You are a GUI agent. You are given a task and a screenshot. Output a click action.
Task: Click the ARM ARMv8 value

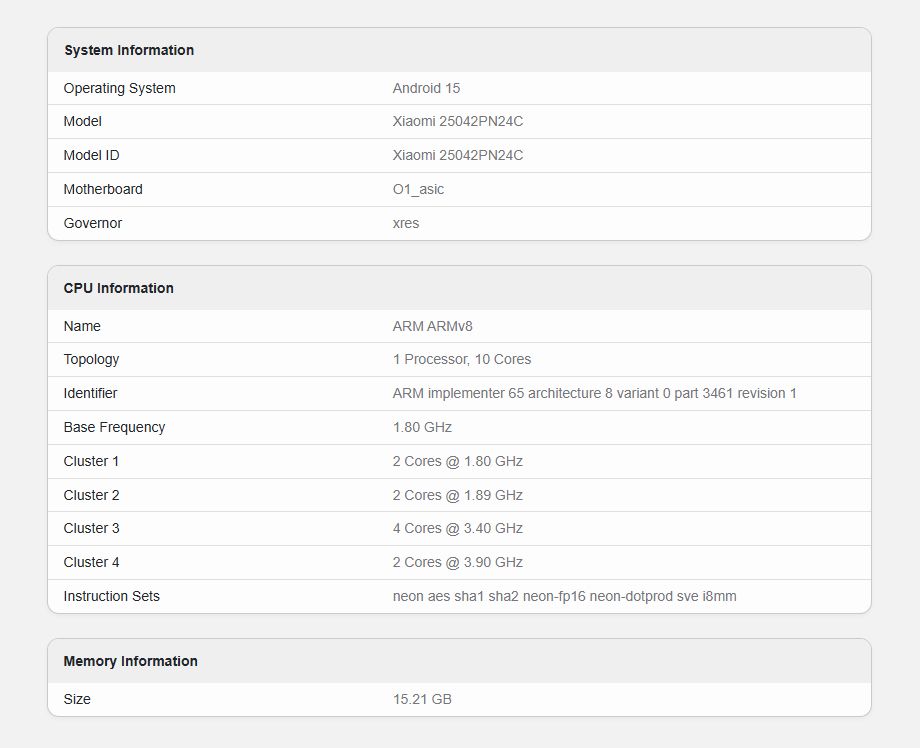click(432, 326)
